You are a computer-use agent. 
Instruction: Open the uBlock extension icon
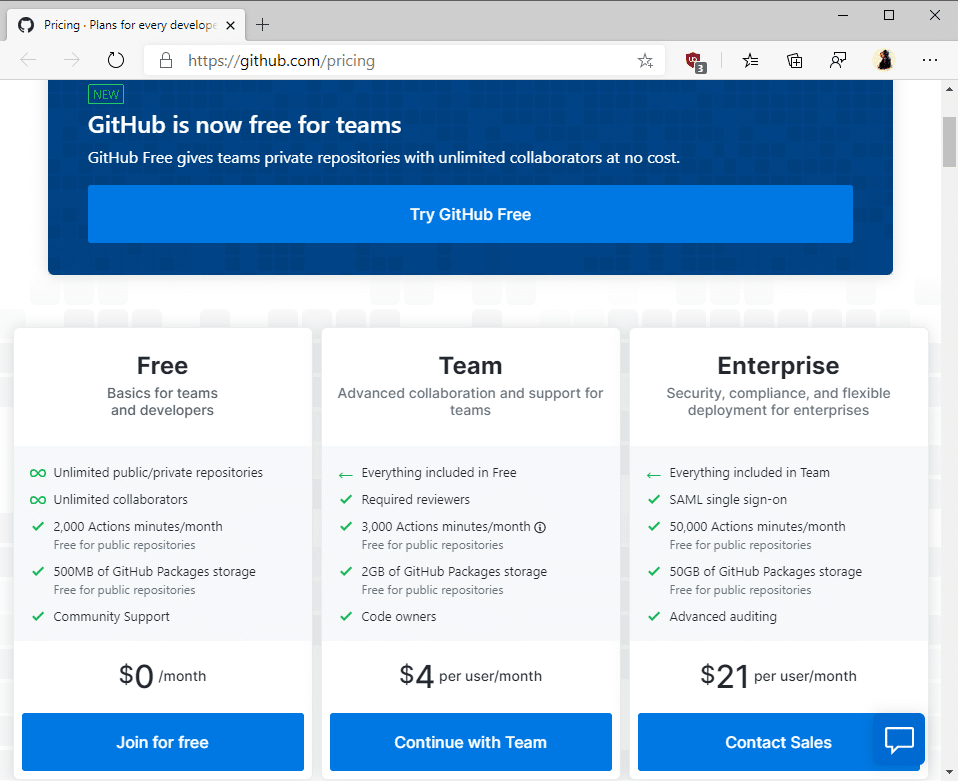pos(696,61)
